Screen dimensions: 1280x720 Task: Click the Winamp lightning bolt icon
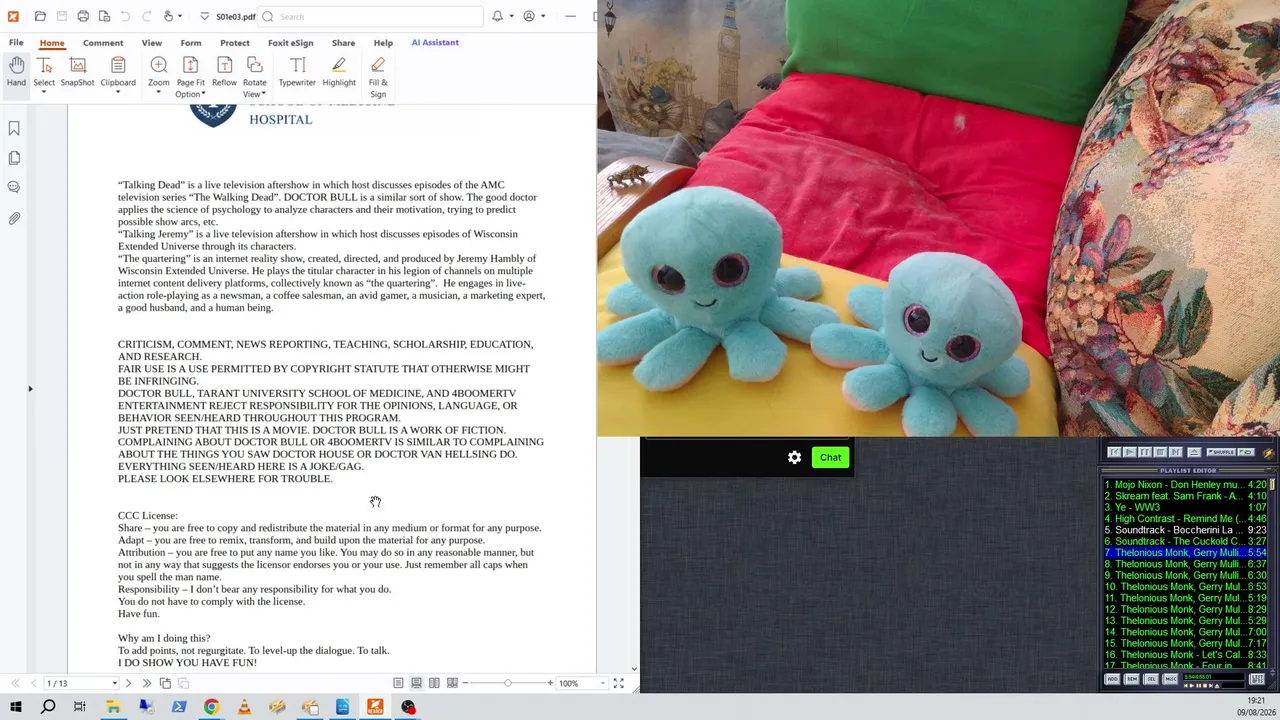point(1268,452)
